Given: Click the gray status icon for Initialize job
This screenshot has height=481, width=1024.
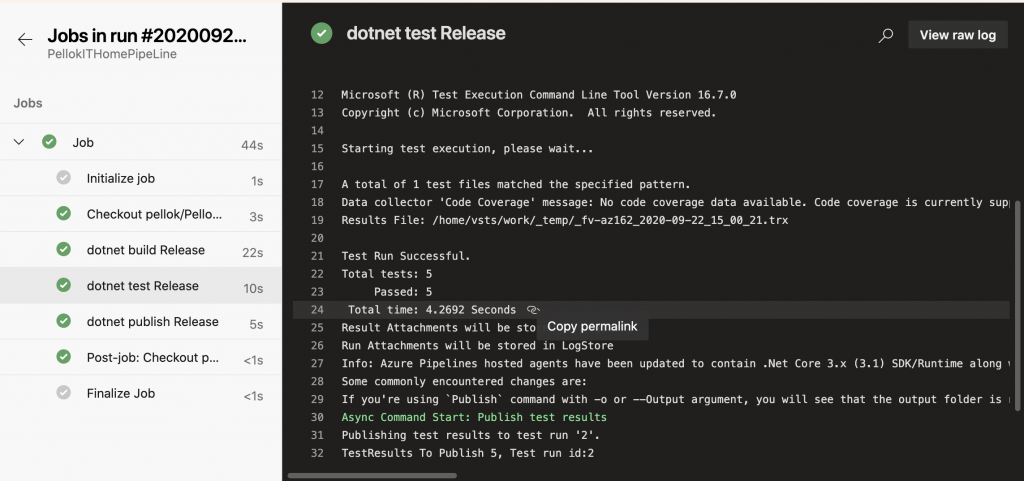Looking at the screenshot, I should coord(64,178).
